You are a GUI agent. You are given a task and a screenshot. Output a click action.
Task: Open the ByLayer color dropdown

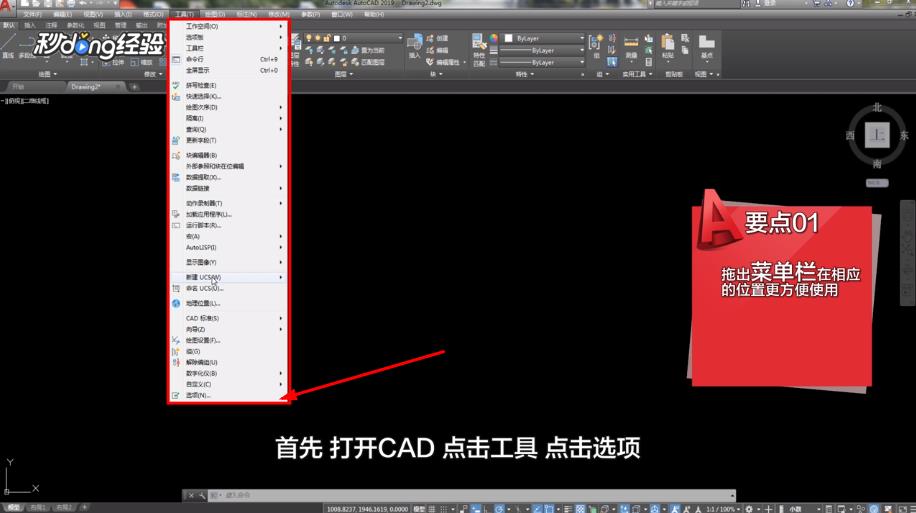(x=544, y=38)
